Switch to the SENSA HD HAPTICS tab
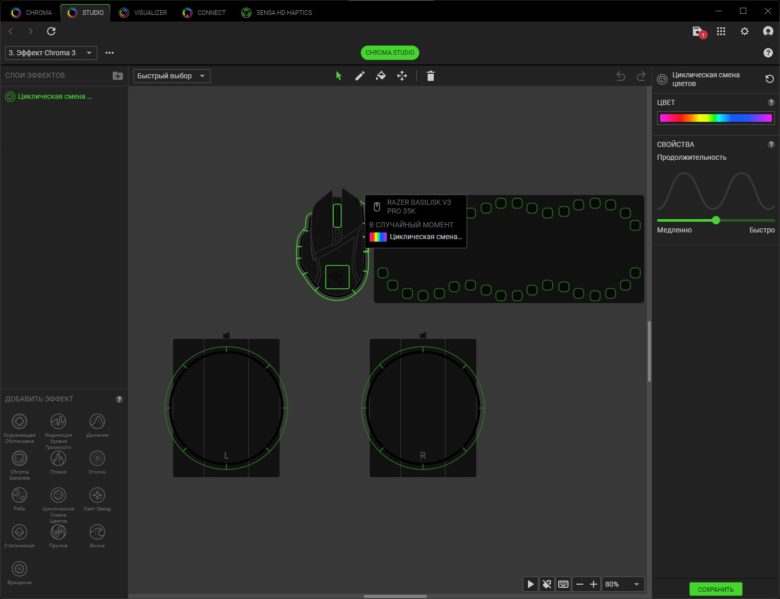Image resolution: width=780 pixels, height=599 pixels. point(277,12)
